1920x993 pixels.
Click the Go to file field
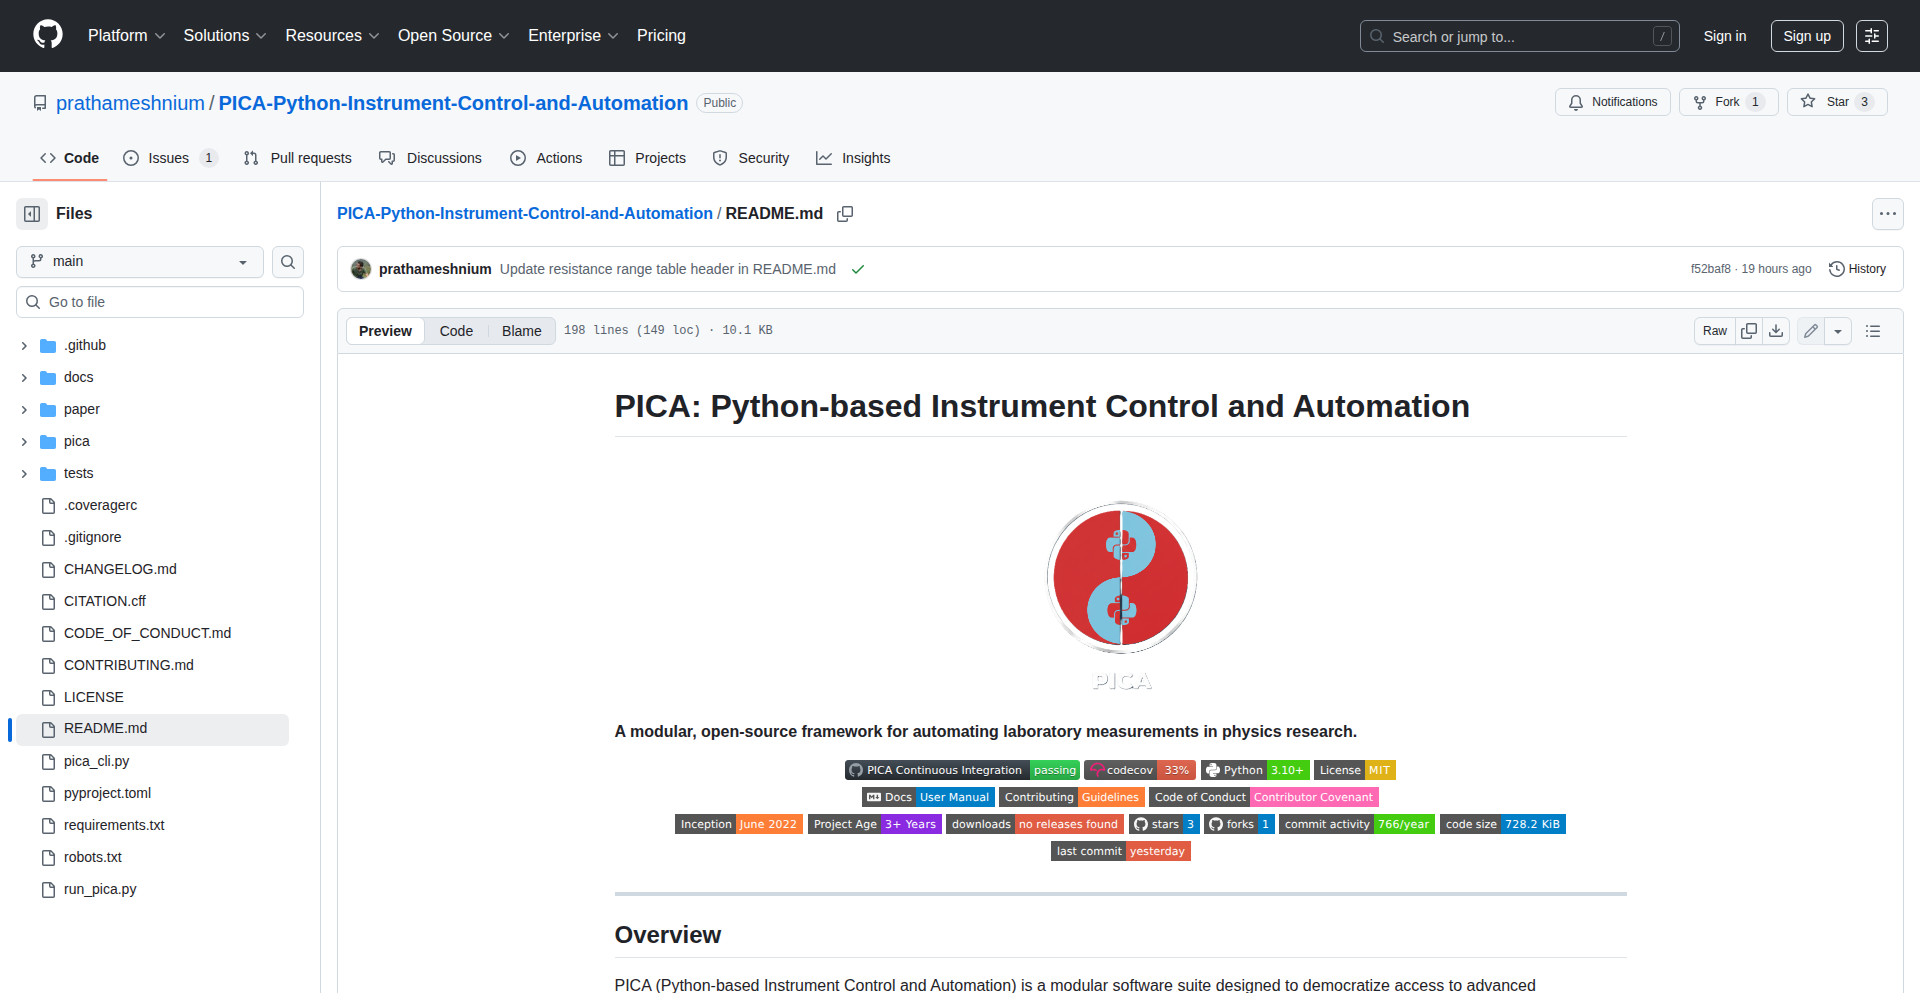tap(159, 301)
